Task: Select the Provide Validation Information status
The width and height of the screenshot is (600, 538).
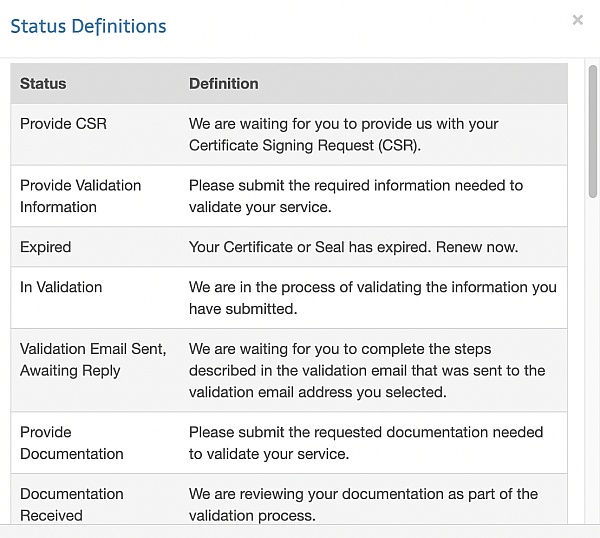Action: point(80,196)
